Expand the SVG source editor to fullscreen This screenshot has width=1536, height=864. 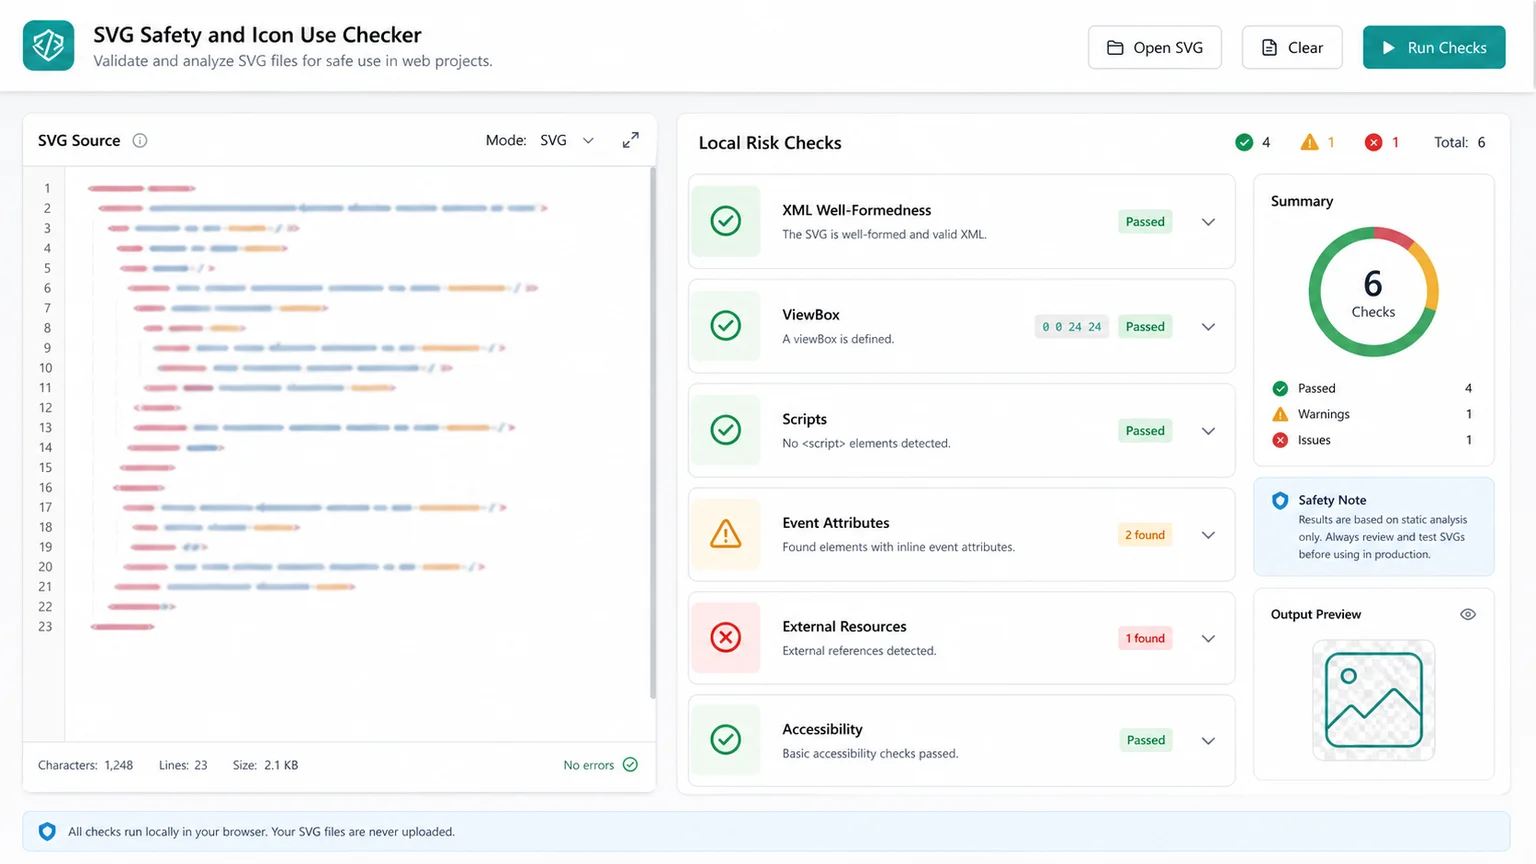pos(630,140)
